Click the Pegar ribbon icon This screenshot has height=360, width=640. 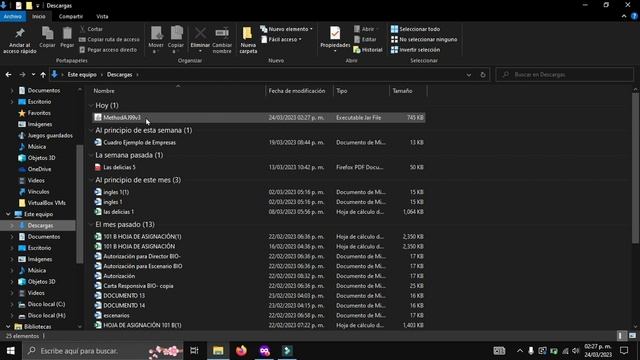tap(67, 33)
